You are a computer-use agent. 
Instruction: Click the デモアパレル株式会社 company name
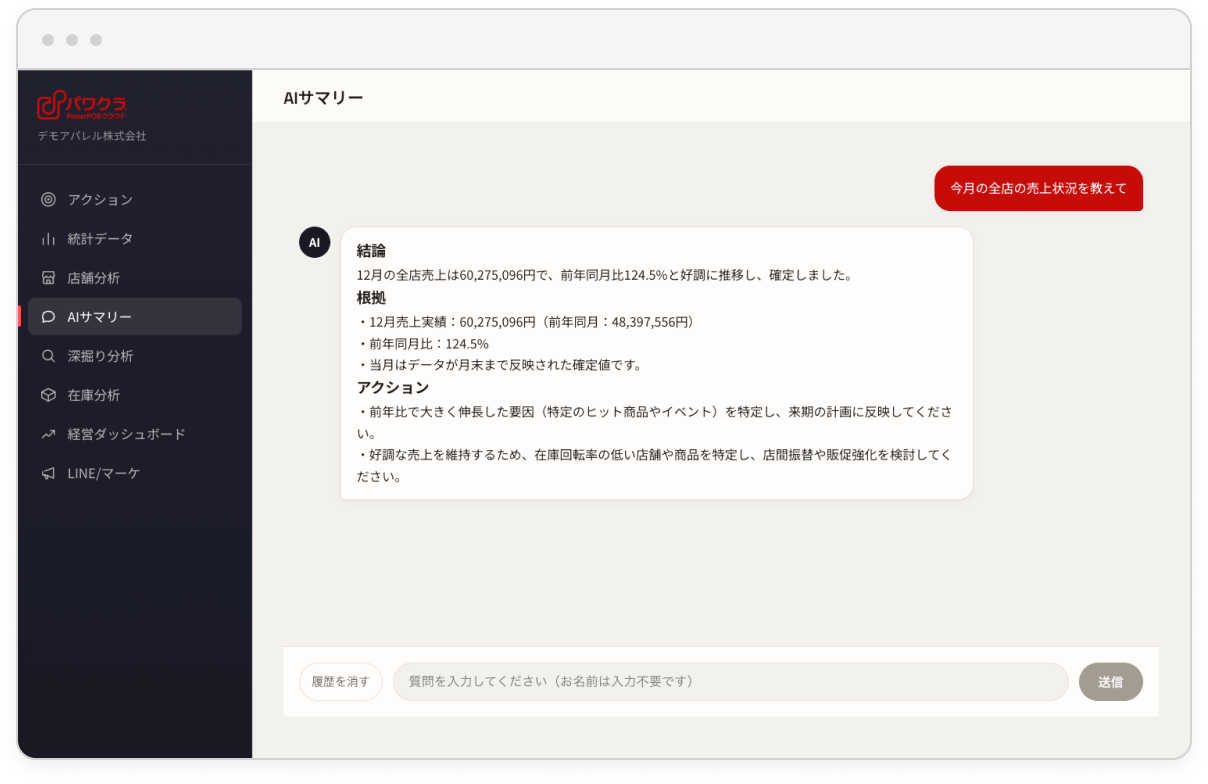(x=92, y=136)
